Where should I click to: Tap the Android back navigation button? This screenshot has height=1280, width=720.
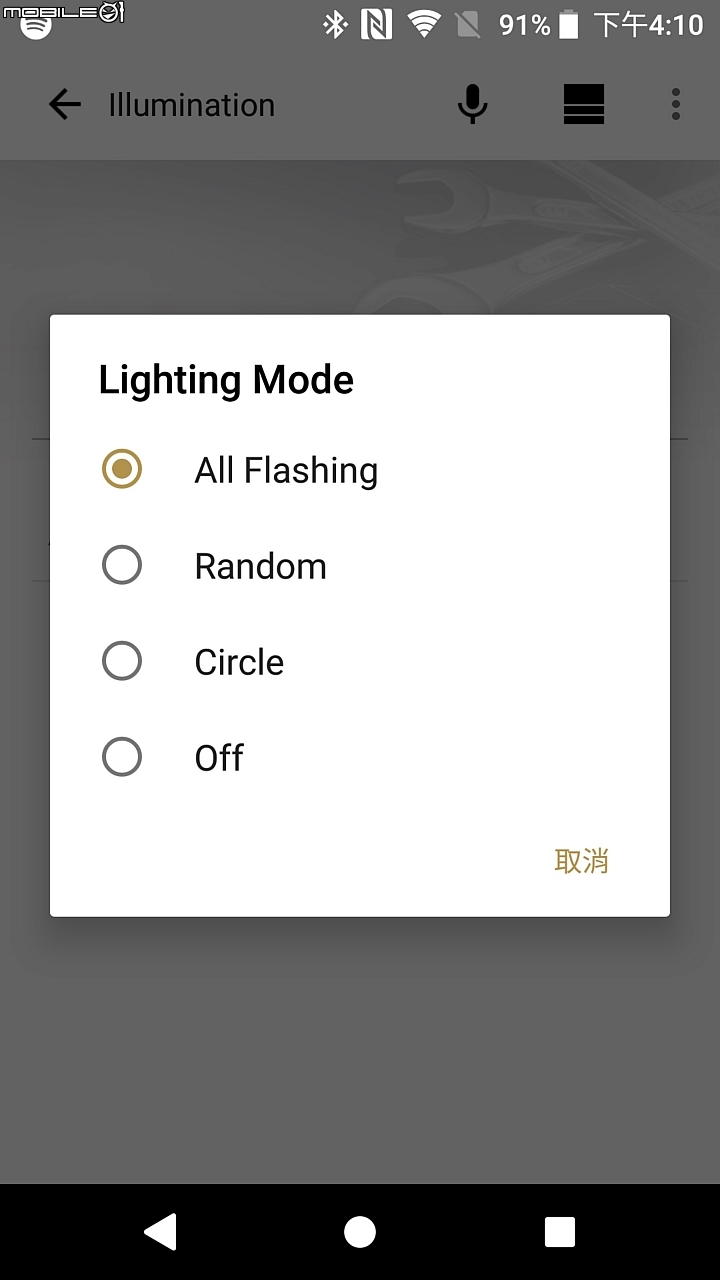pos(161,1232)
